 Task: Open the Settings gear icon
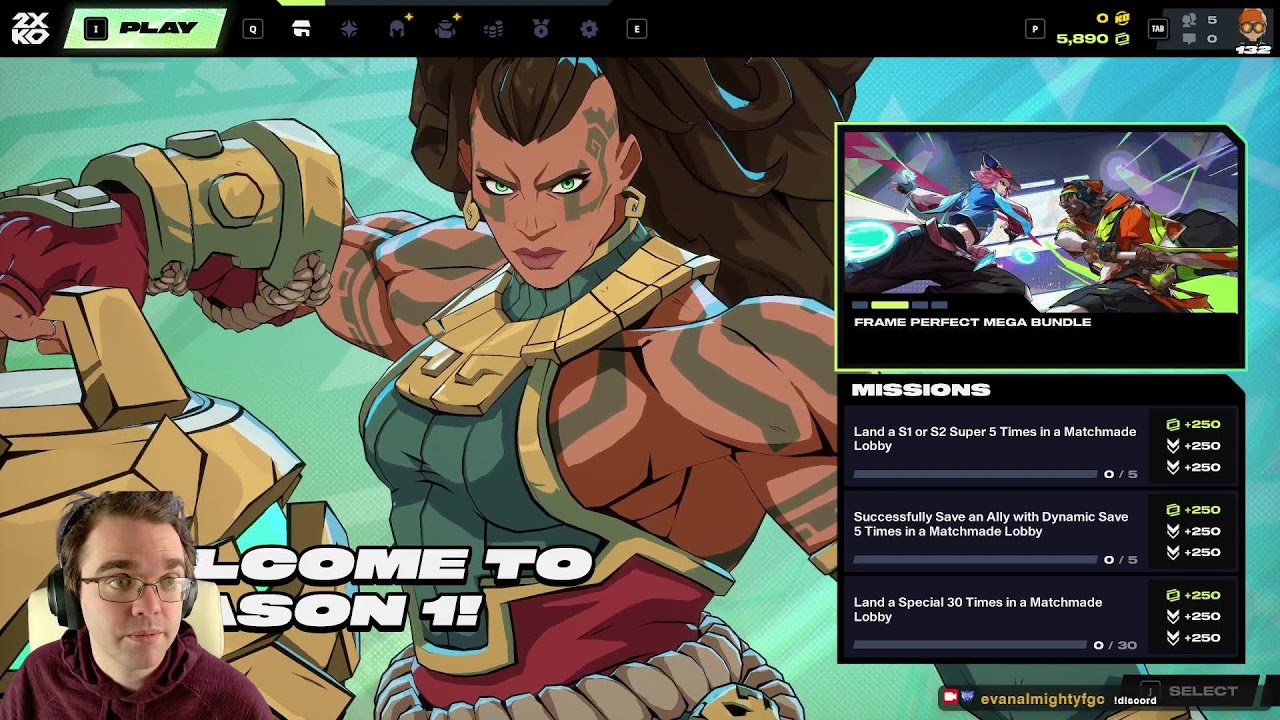589,29
